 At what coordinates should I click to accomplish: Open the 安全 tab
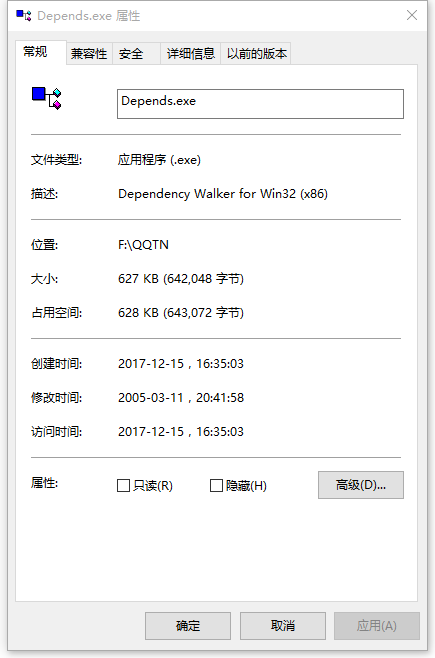136,54
